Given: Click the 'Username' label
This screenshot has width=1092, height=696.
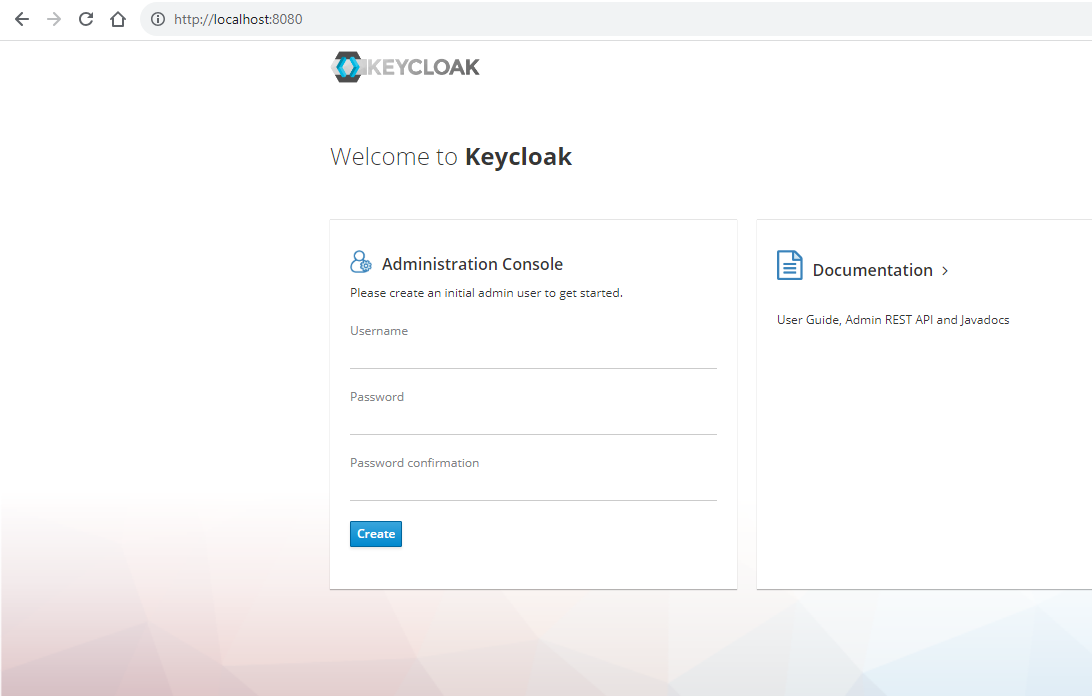Looking at the screenshot, I should click(379, 331).
